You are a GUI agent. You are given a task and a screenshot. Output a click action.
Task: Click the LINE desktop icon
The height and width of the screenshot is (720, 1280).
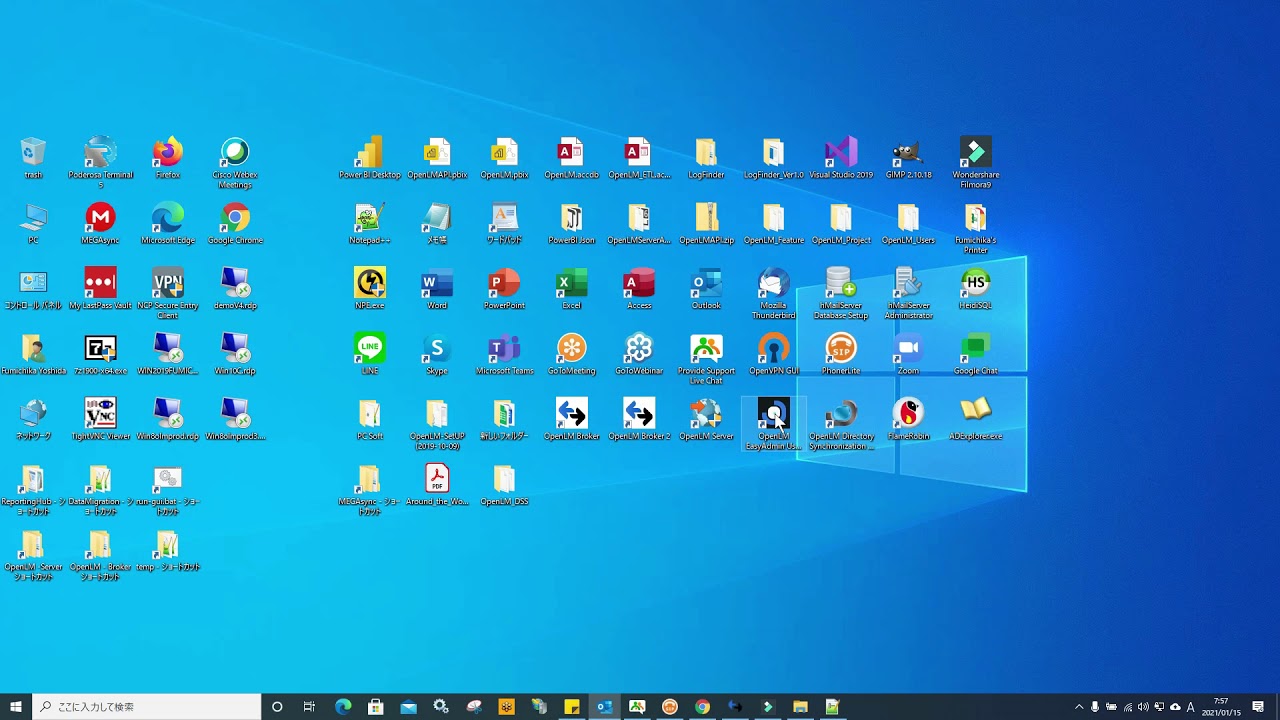370,354
